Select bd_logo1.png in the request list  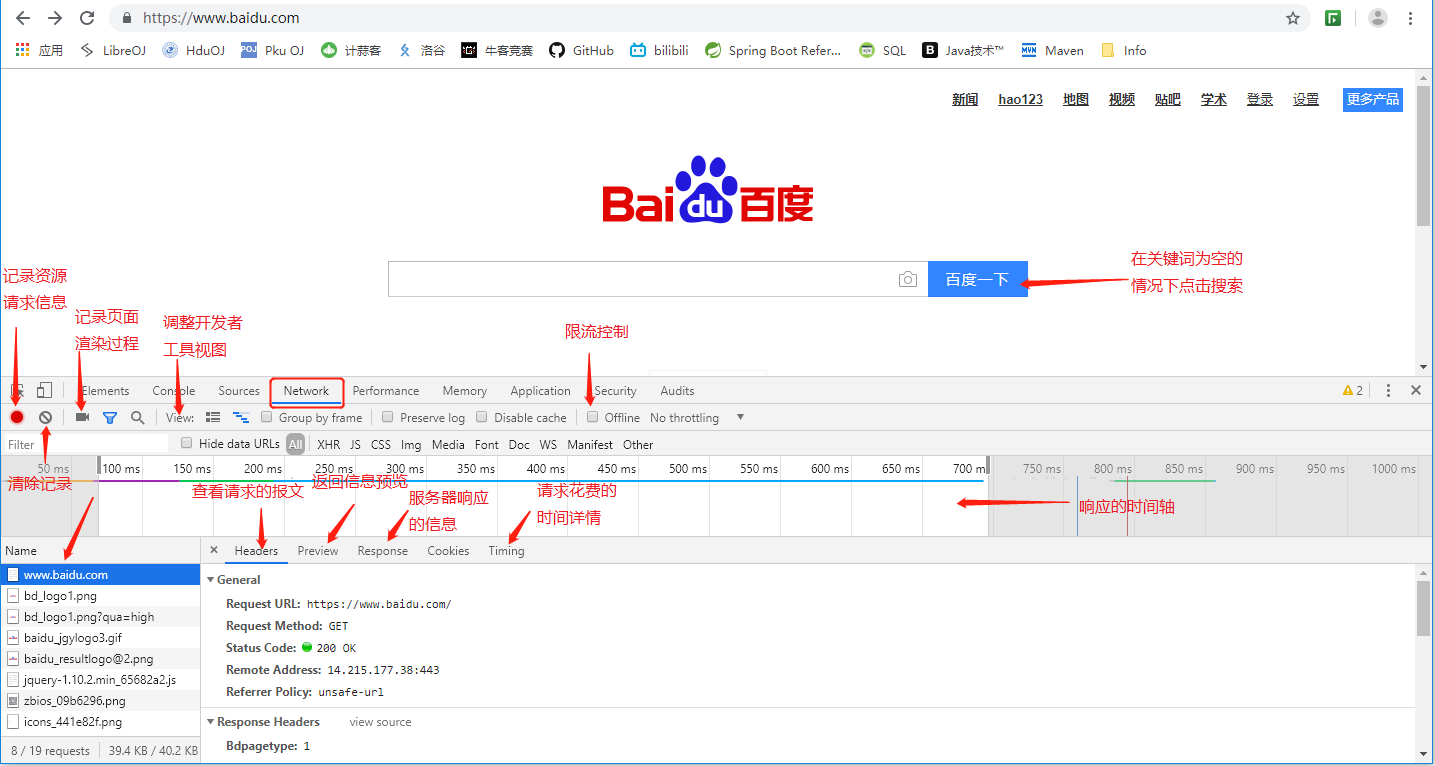pos(62,595)
